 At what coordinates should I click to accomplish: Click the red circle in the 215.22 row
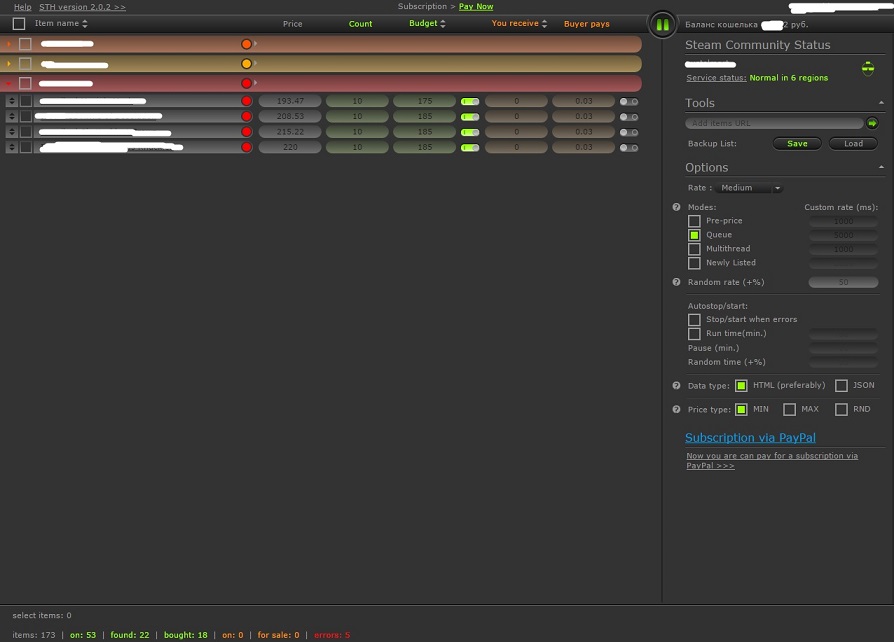pos(246,132)
